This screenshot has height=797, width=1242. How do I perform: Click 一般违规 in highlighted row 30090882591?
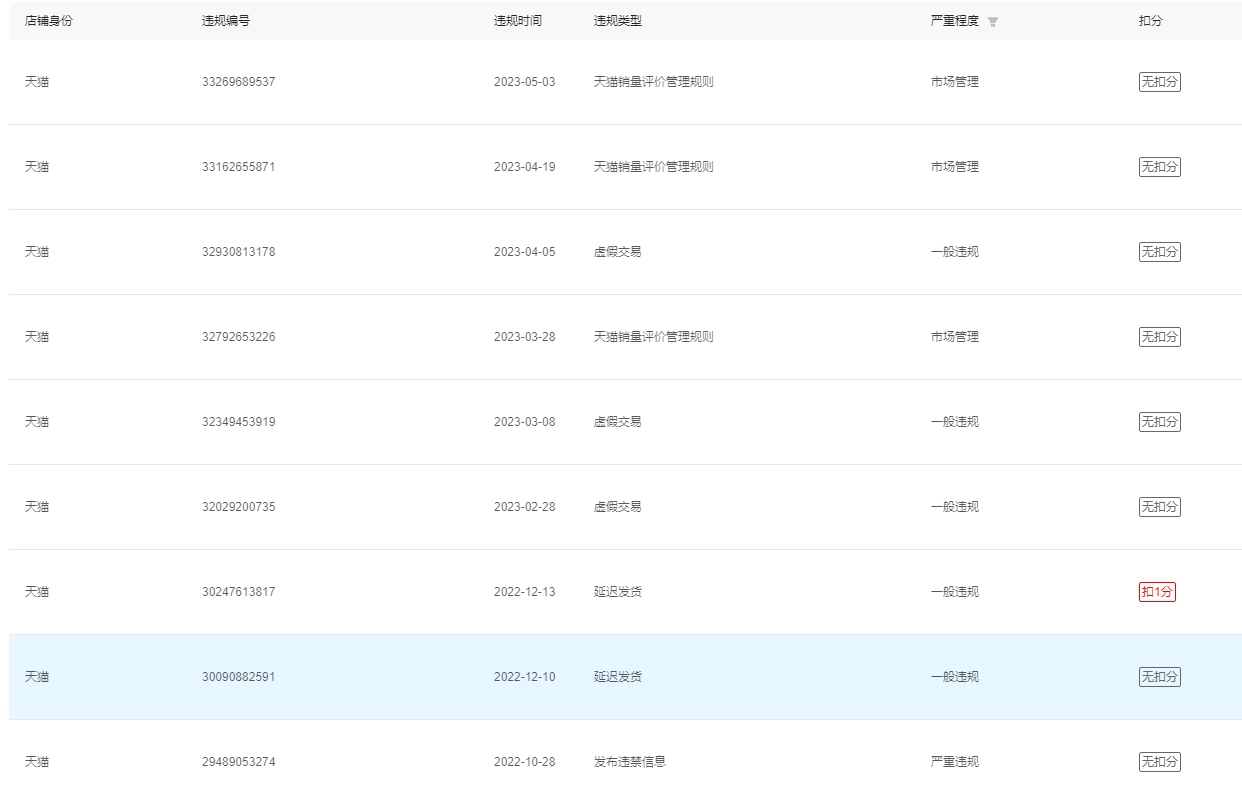coord(955,677)
